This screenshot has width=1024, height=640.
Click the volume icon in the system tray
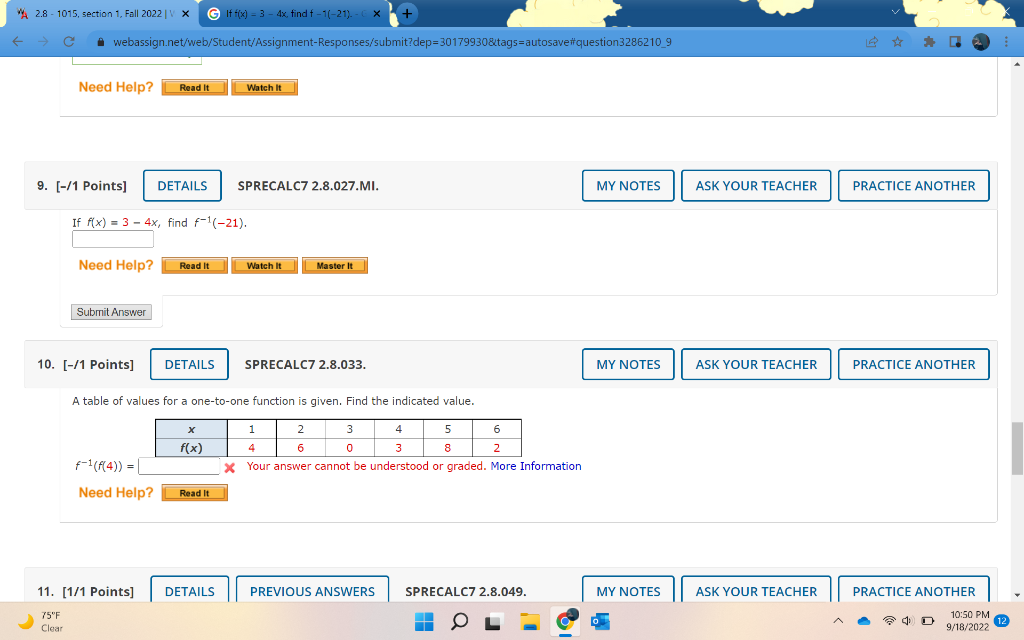pyautogui.click(x=908, y=621)
